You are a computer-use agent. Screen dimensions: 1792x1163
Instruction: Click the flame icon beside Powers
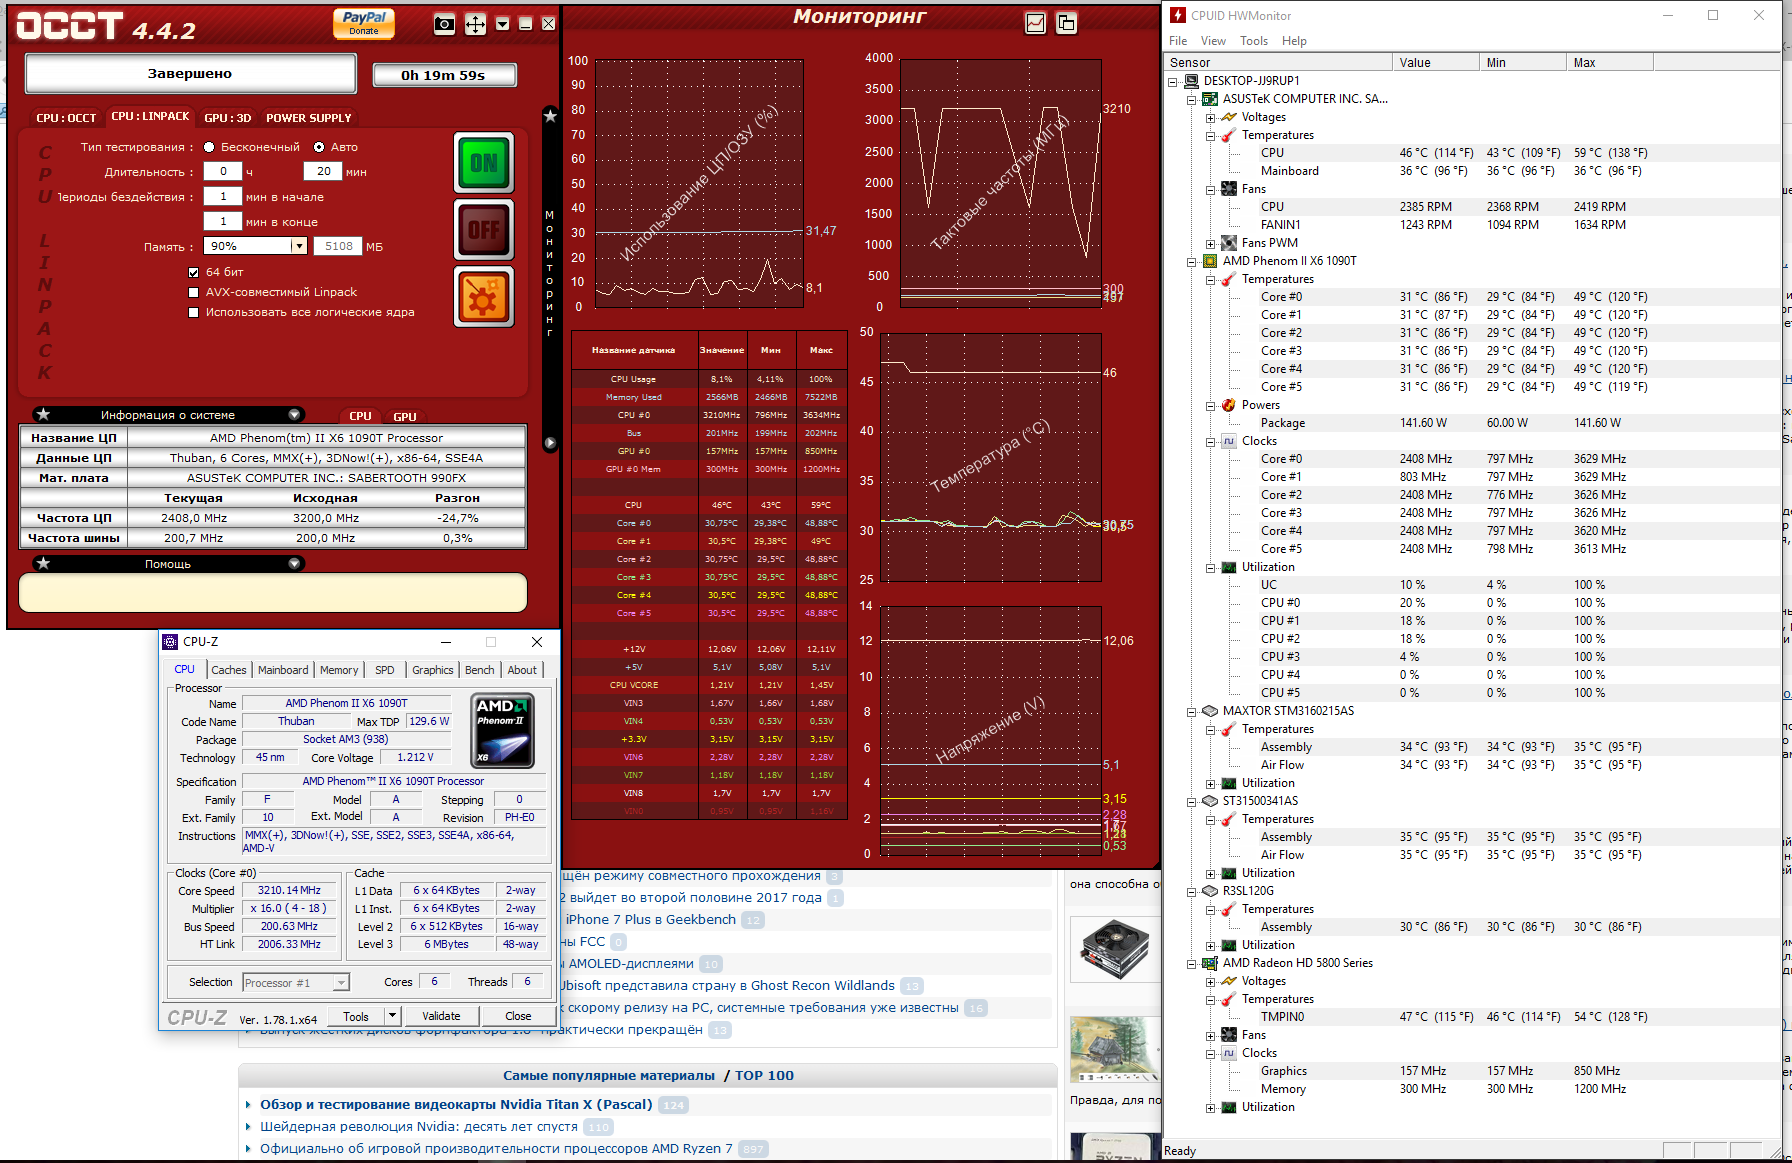(x=1229, y=405)
